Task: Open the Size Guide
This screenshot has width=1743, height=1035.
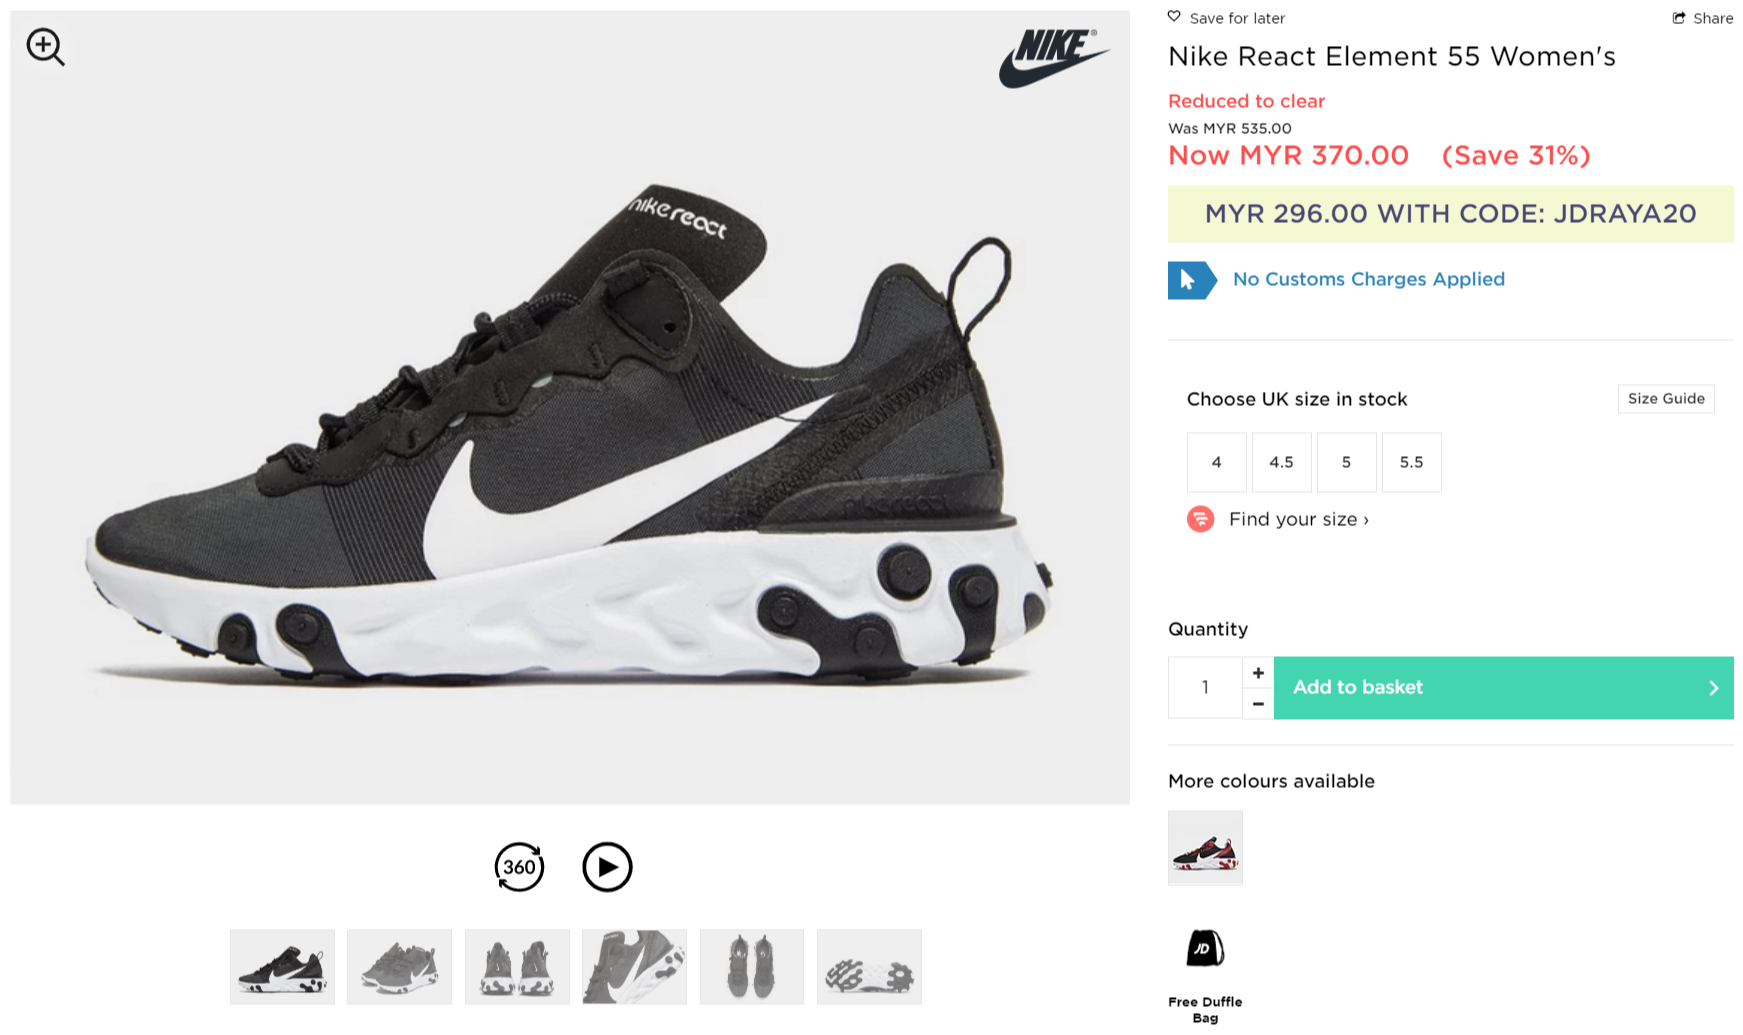Action: 1666,399
